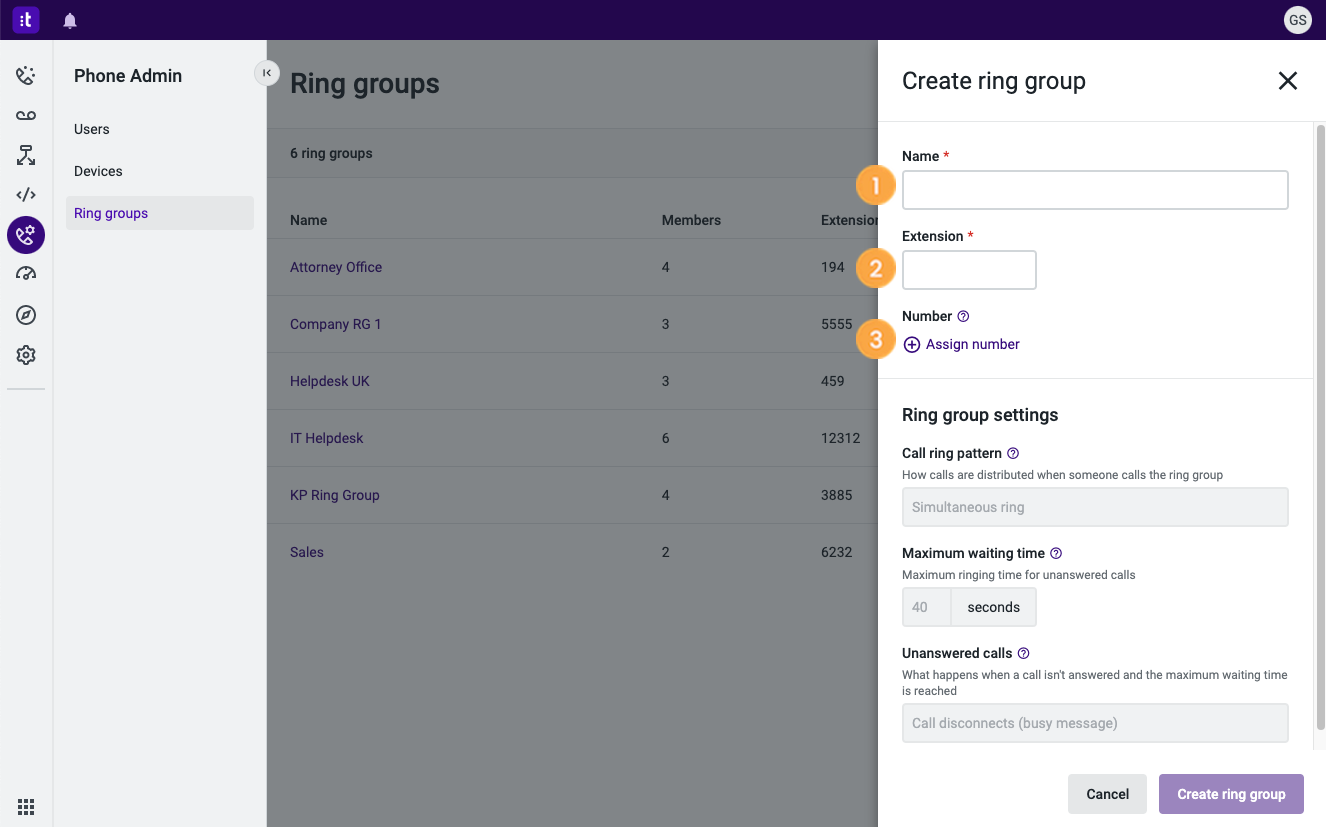The width and height of the screenshot is (1326, 827).
Task: Open the dashboard gauge icon in sidebar
Action: (x=25, y=274)
